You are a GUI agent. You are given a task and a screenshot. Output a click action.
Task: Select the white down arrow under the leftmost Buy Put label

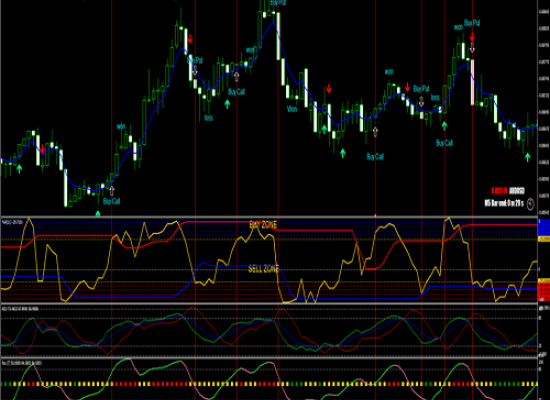[195, 70]
